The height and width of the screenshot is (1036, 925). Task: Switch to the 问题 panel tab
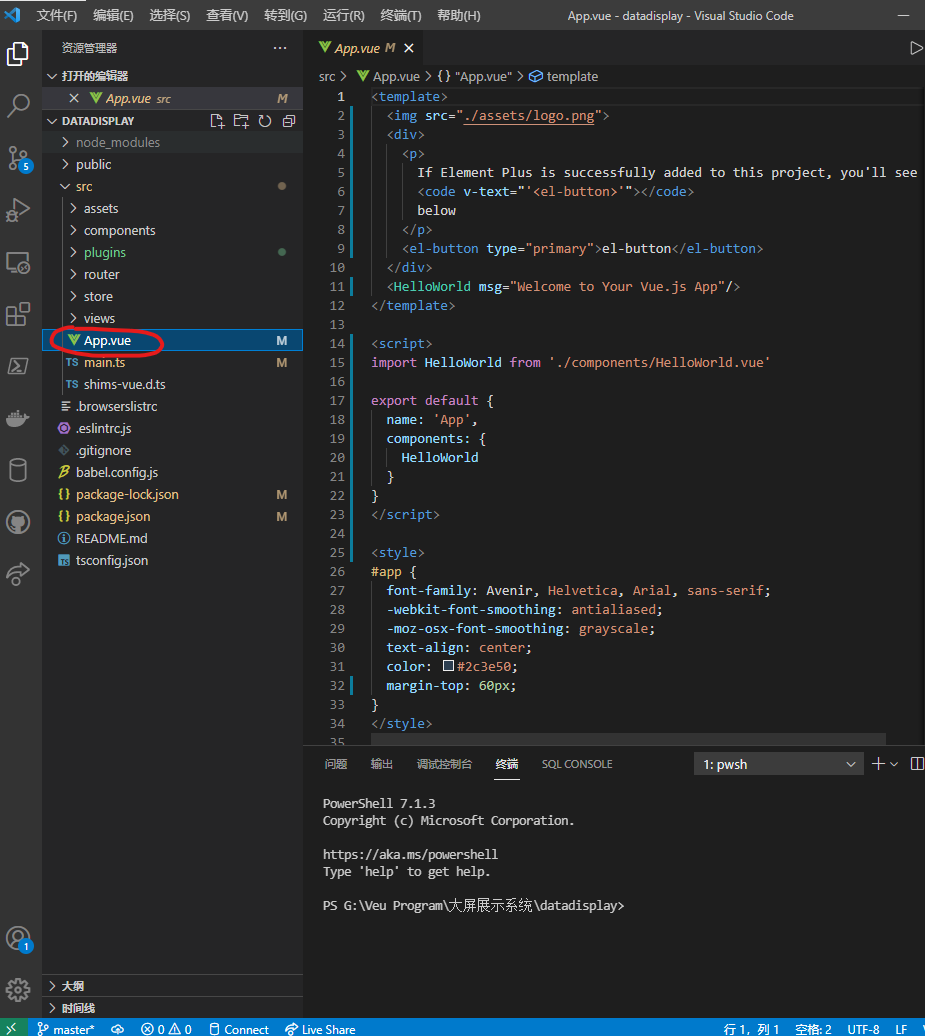click(x=336, y=764)
